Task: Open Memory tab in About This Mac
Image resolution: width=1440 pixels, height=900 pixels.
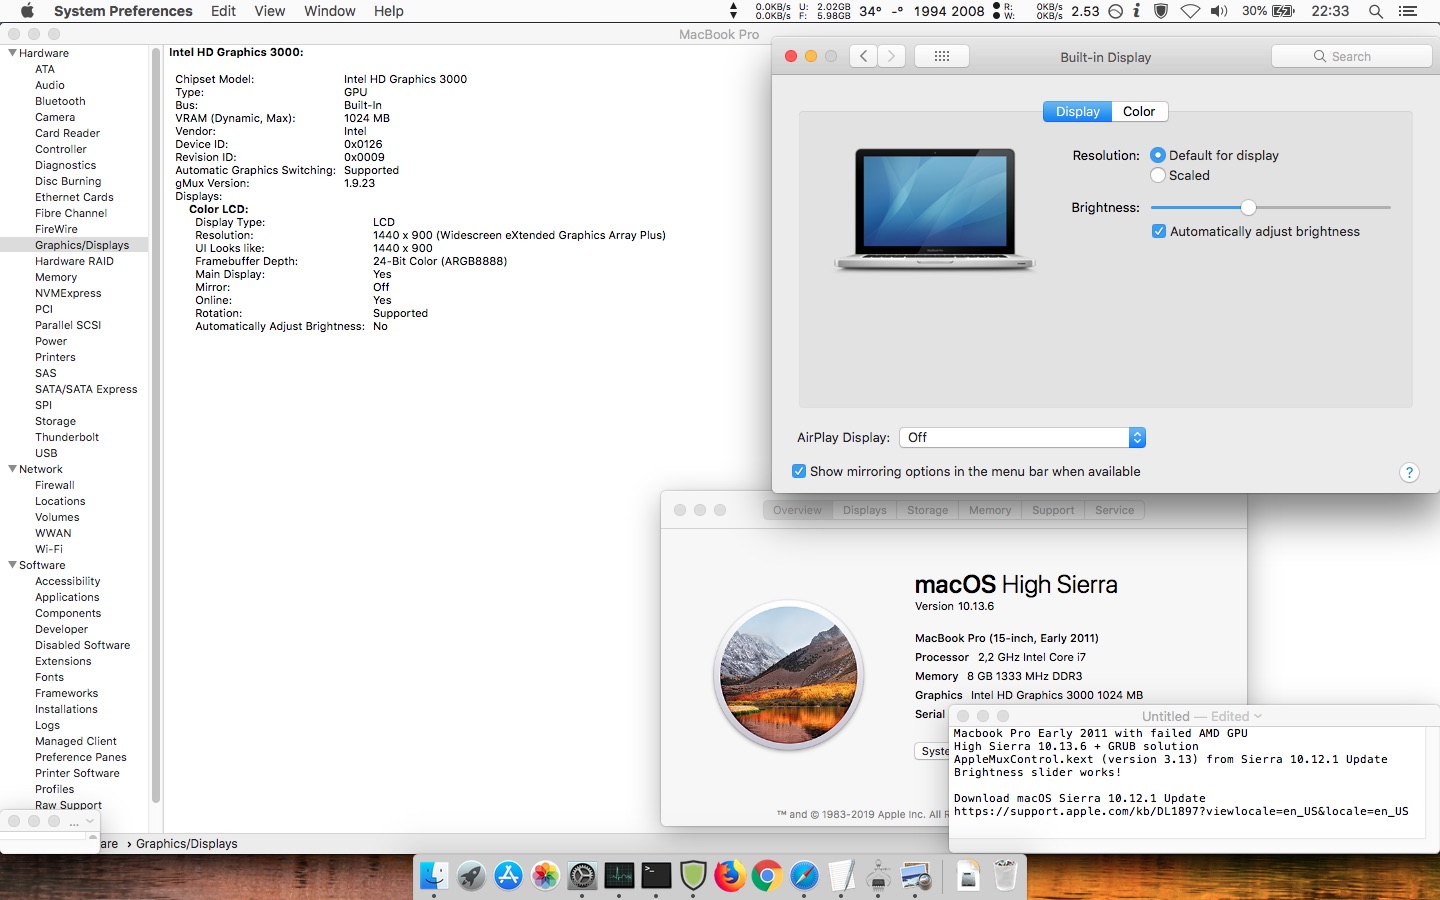Action: point(990,510)
